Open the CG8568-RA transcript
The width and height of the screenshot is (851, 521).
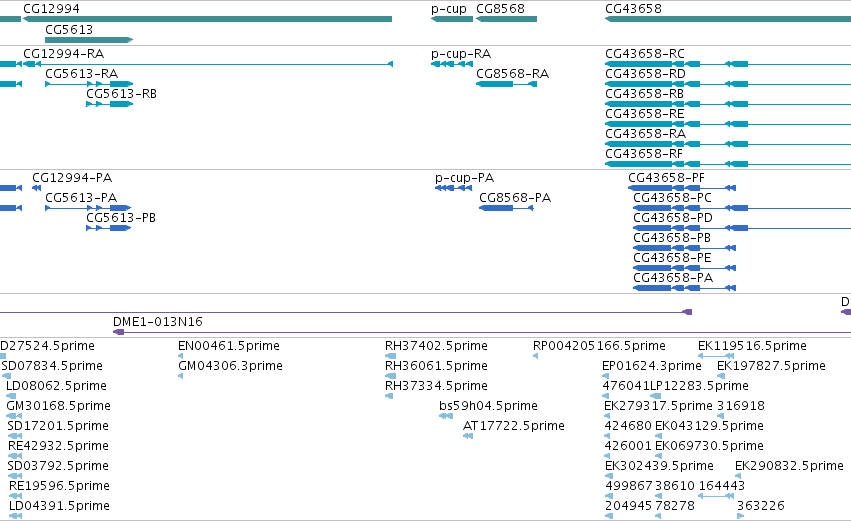pos(512,74)
